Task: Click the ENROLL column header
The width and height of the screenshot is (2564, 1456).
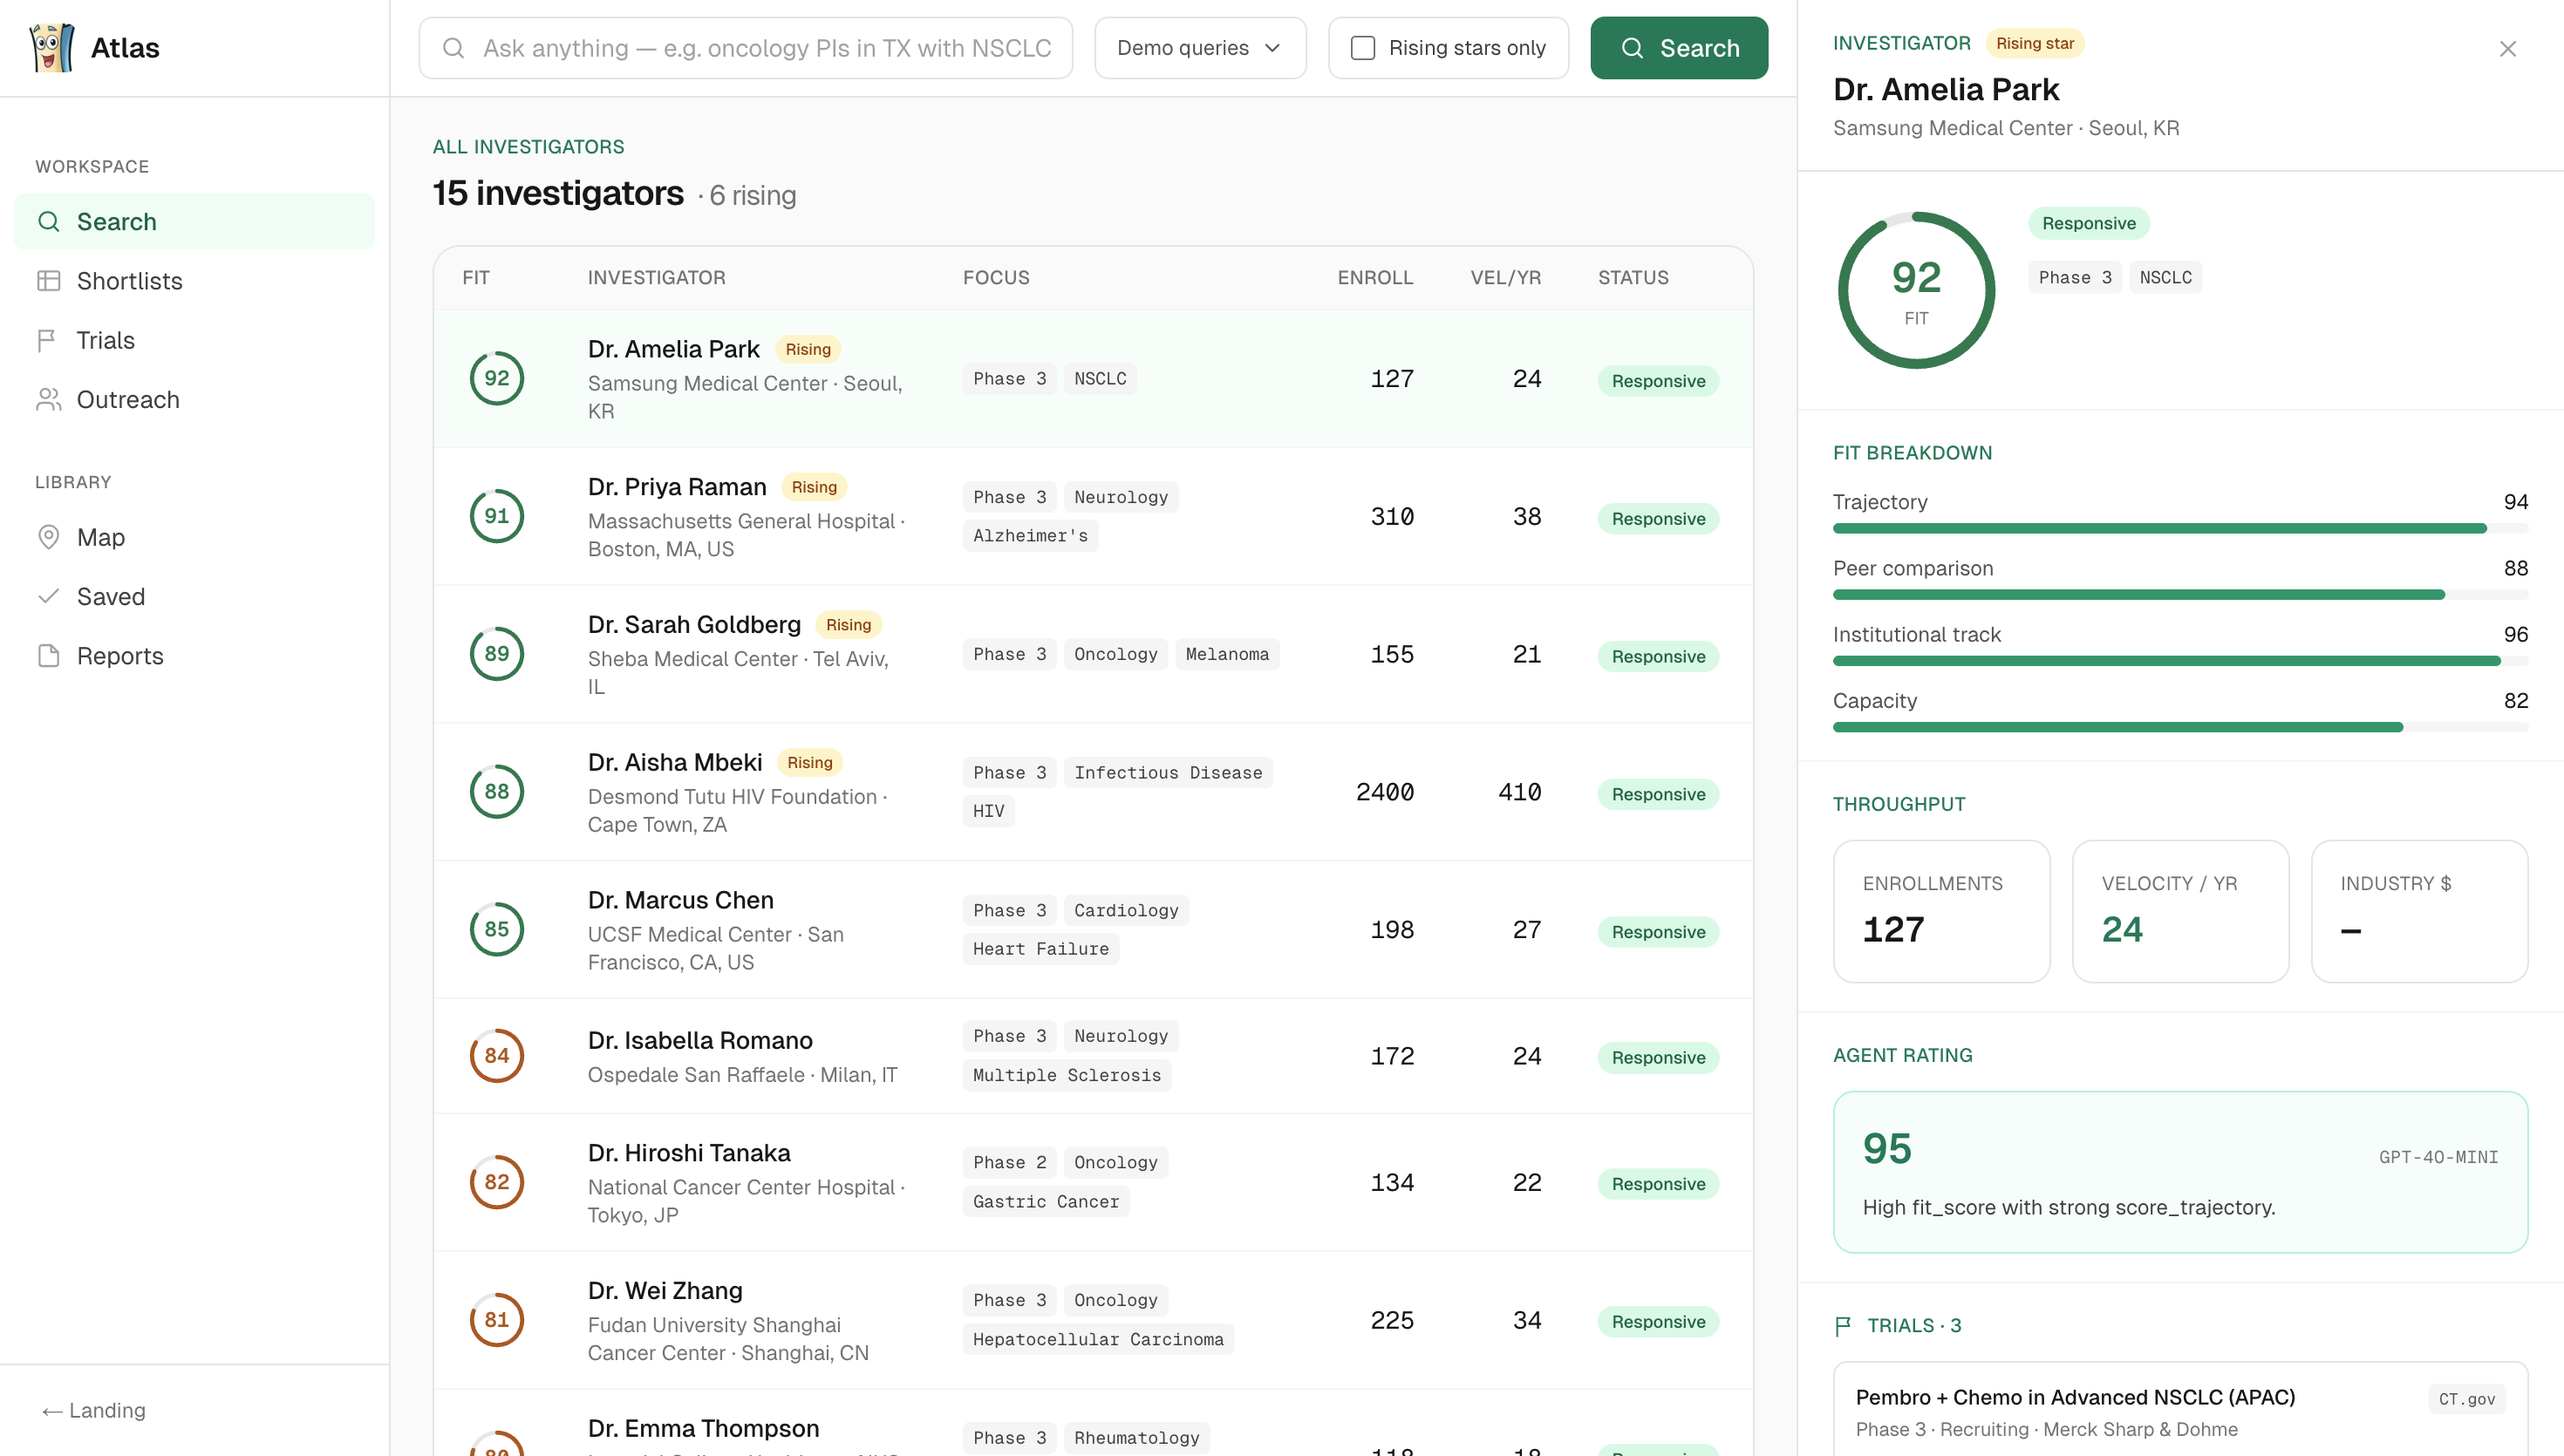Action: coord(1375,278)
